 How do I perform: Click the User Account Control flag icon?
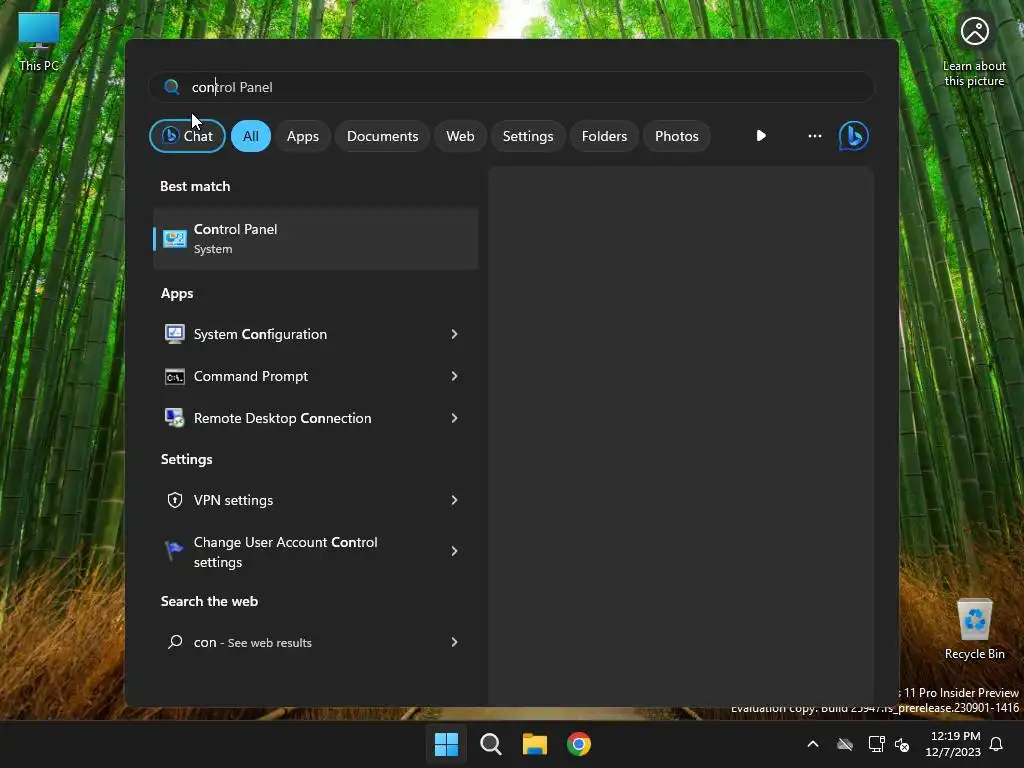[x=174, y=551]
